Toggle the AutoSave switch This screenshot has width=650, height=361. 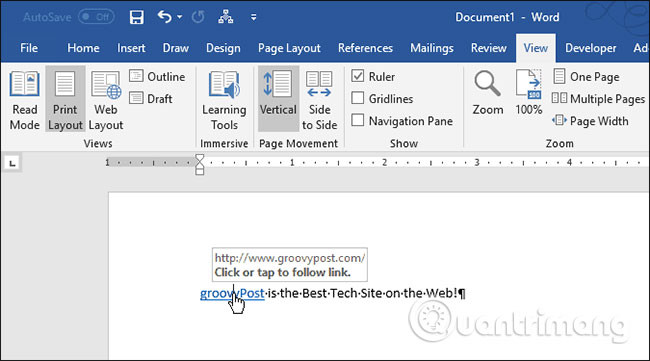[97, 17]
